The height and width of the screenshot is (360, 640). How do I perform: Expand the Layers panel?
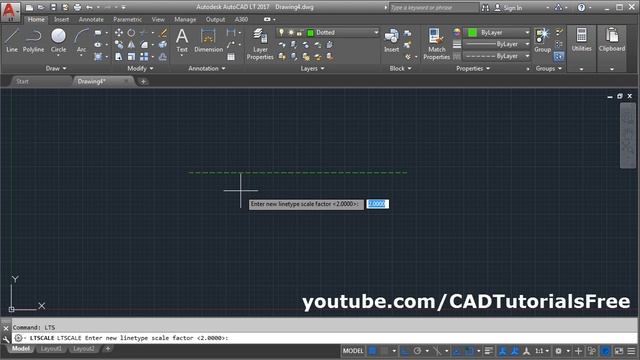point(312,69)
